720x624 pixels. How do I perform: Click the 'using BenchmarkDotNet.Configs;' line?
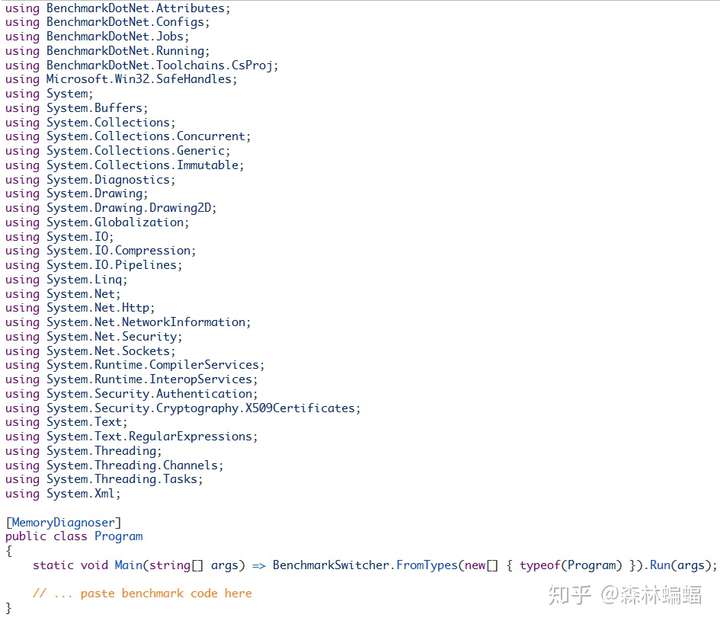coord(107,22)
